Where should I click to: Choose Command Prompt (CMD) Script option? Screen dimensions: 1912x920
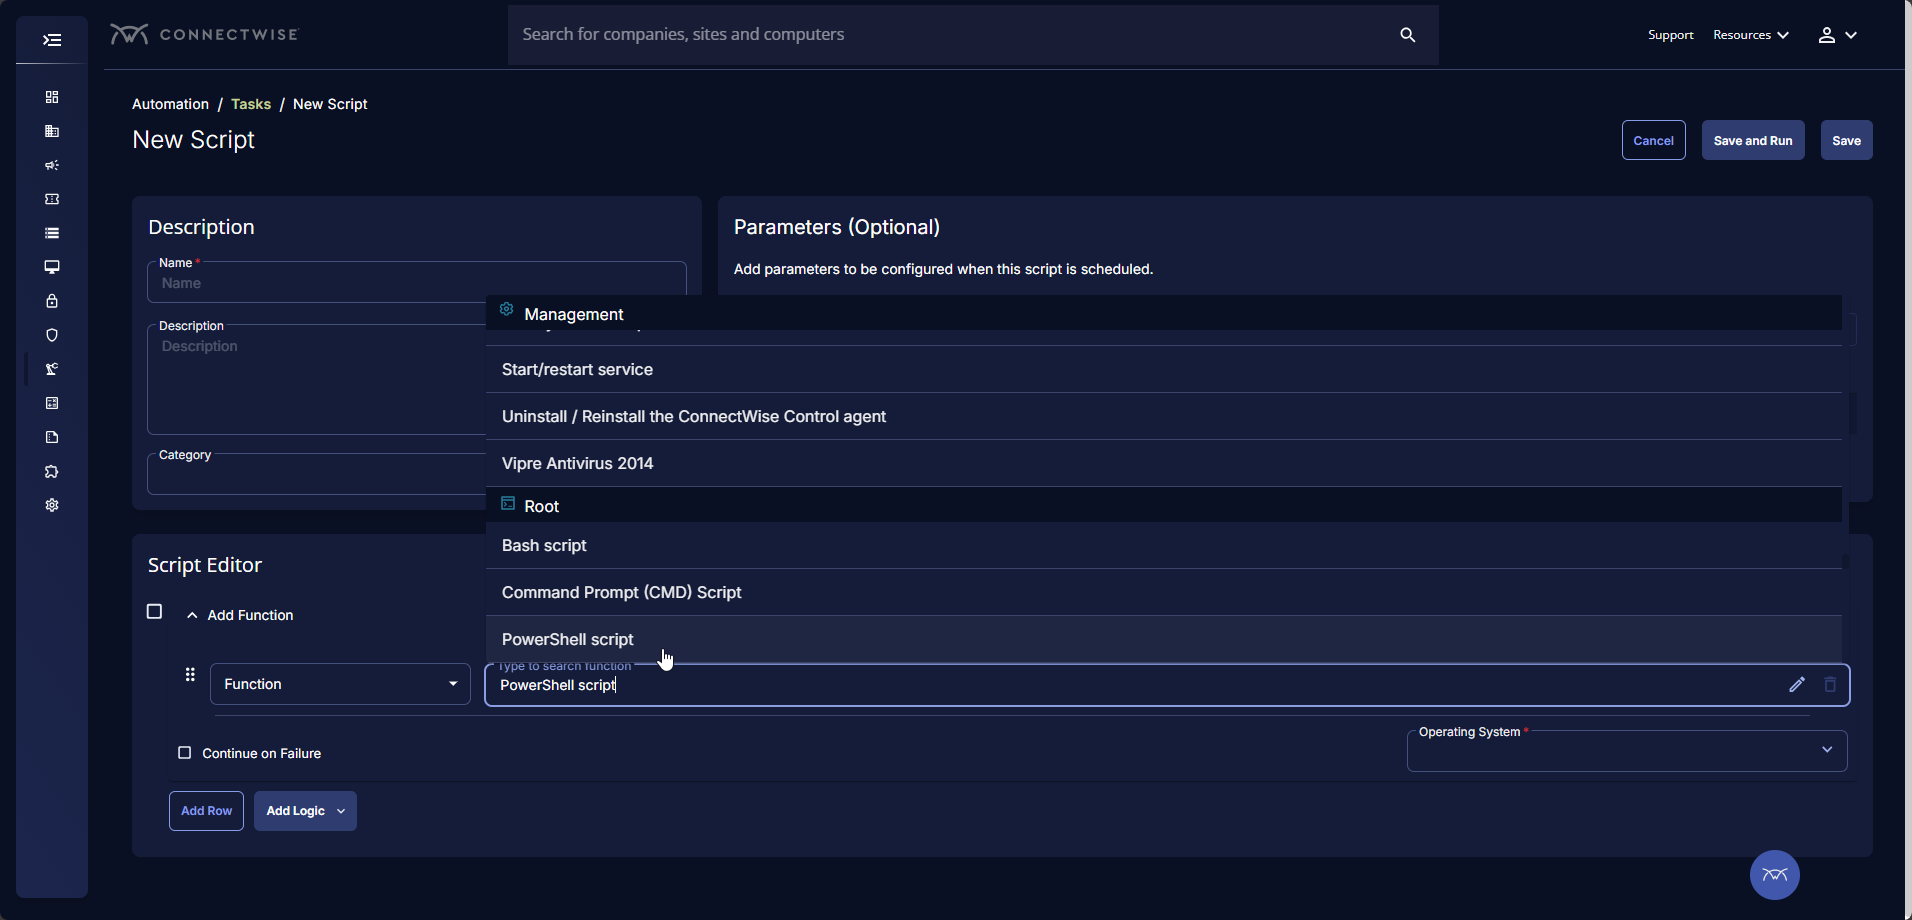click(x=621, y=592)
